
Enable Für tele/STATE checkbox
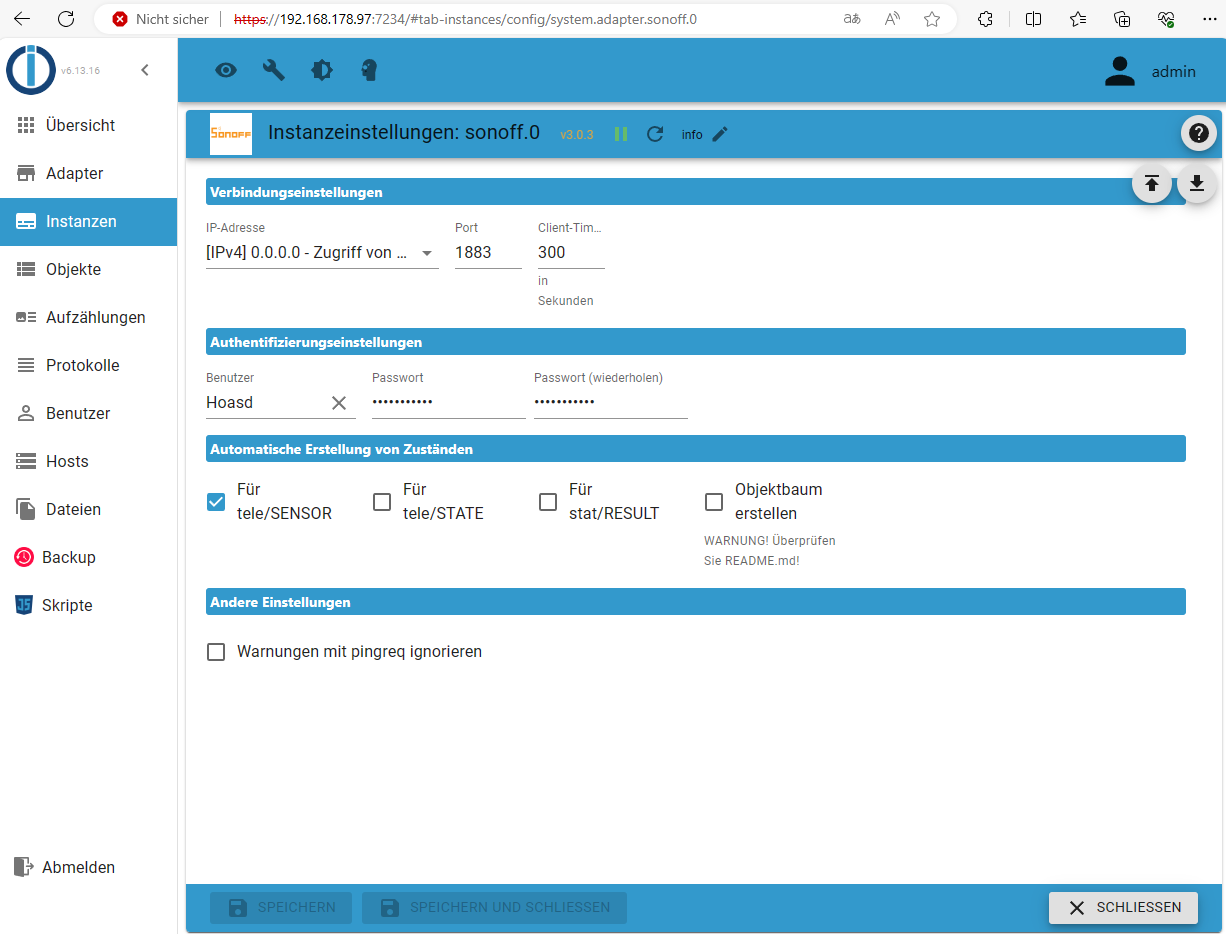(x=382, y=502)
